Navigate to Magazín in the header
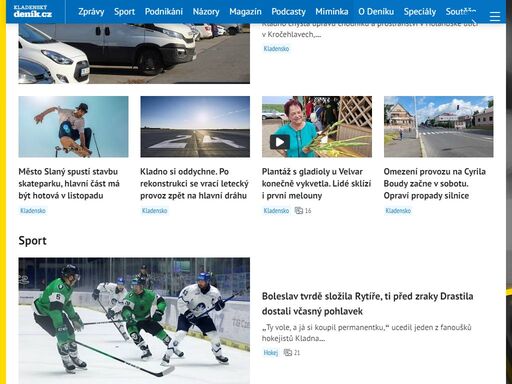Viewport: 512px width, 384px height. (x=245, y=12)
